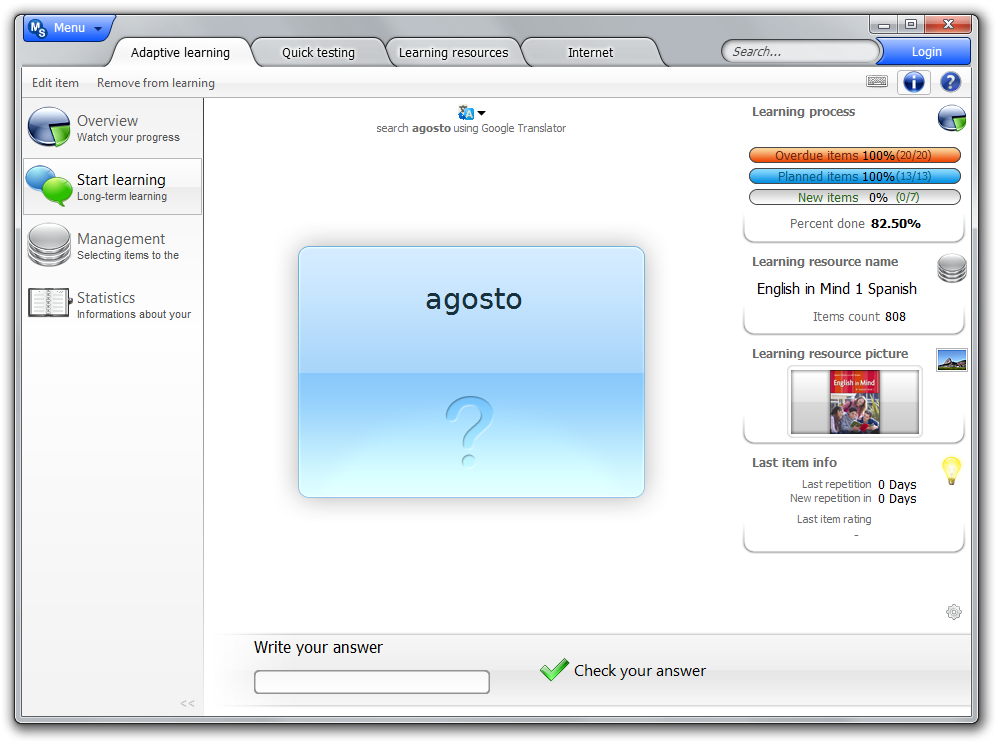The height and width of the screenshot is (742, 997).
Task: Click the Last item info lightbulb icon
Action: click(951, 469)
